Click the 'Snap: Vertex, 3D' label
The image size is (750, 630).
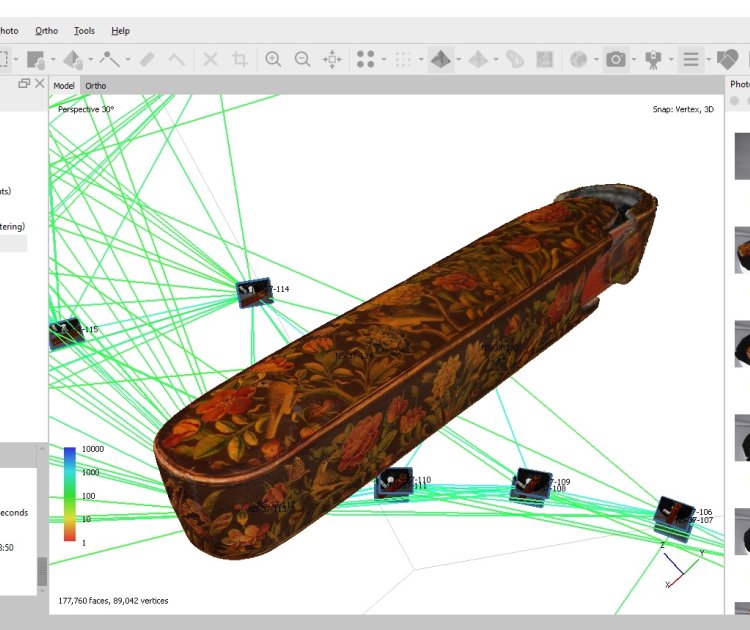[683, 110]
